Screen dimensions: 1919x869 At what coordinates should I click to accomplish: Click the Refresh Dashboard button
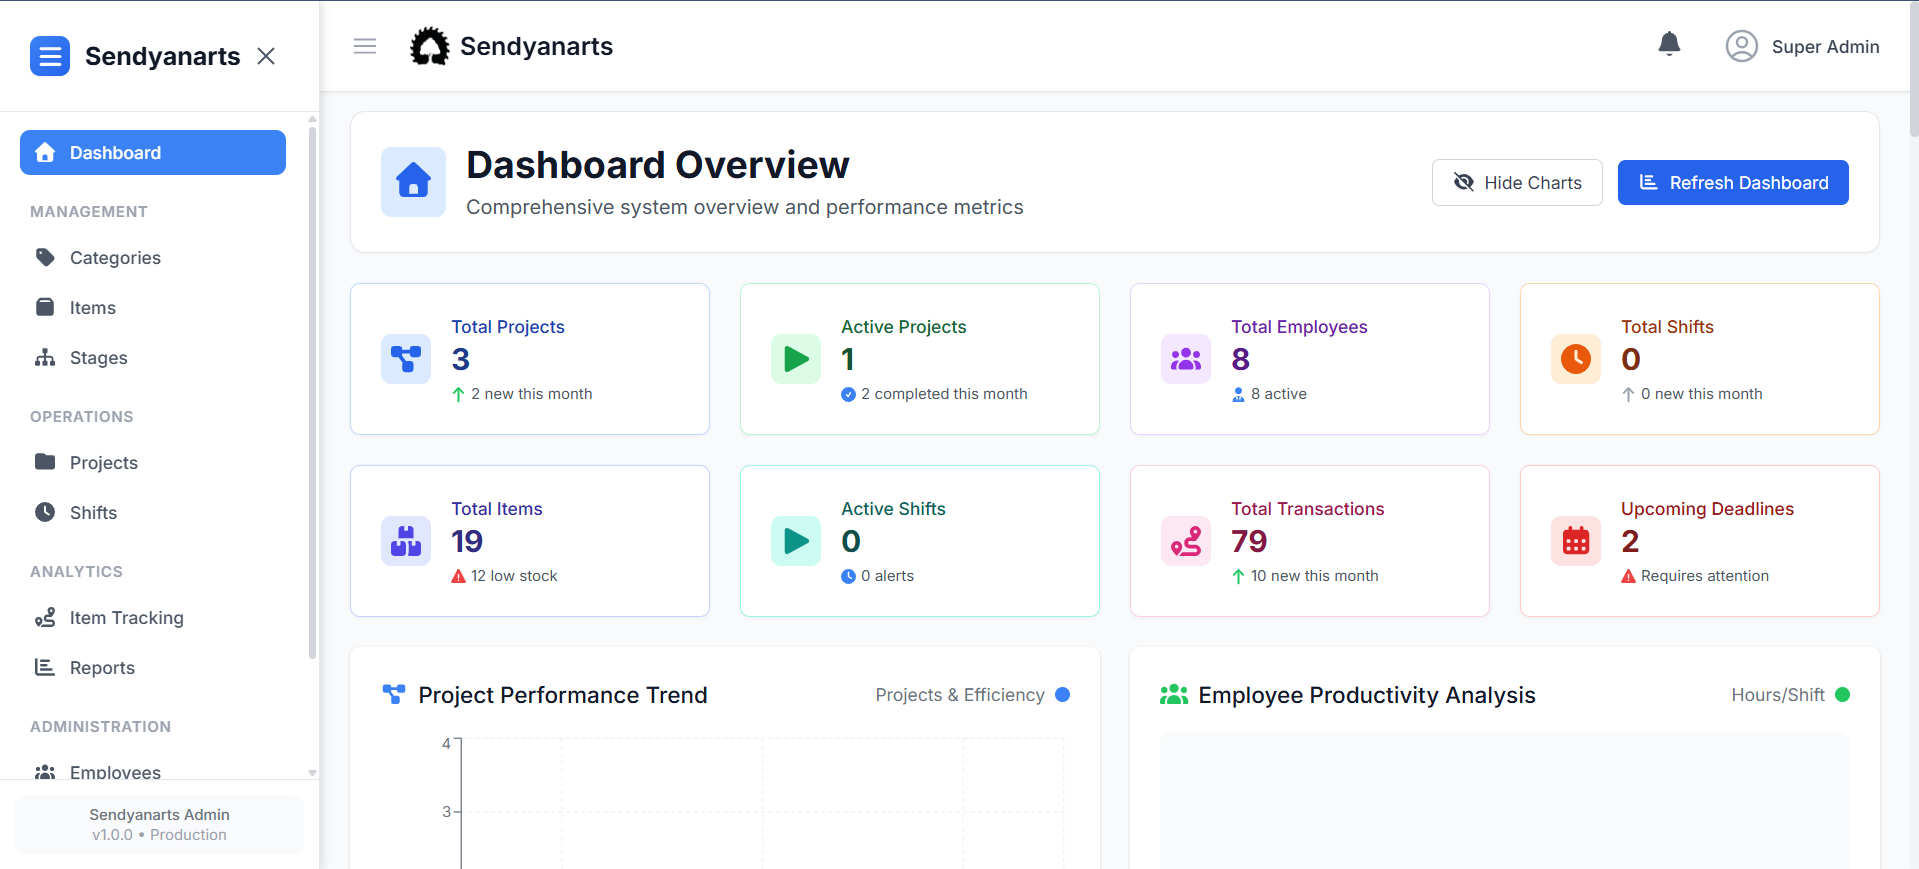click(1733, 182)
